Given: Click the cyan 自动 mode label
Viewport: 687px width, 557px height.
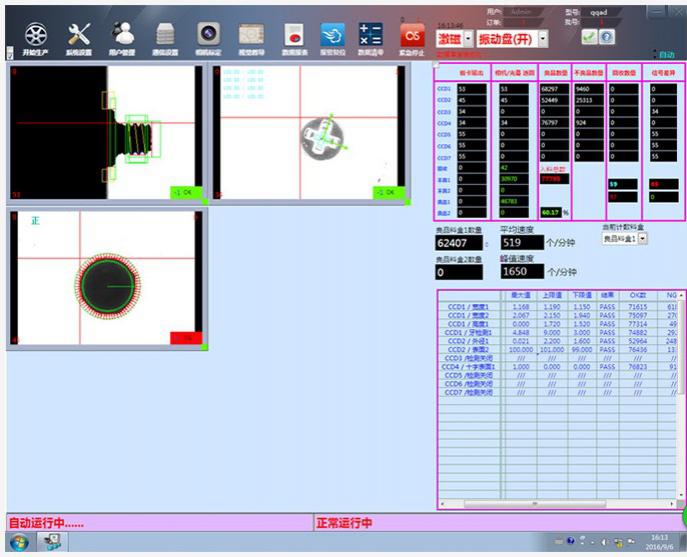Looking at the screenshot, I should click(x=666, y=55).
